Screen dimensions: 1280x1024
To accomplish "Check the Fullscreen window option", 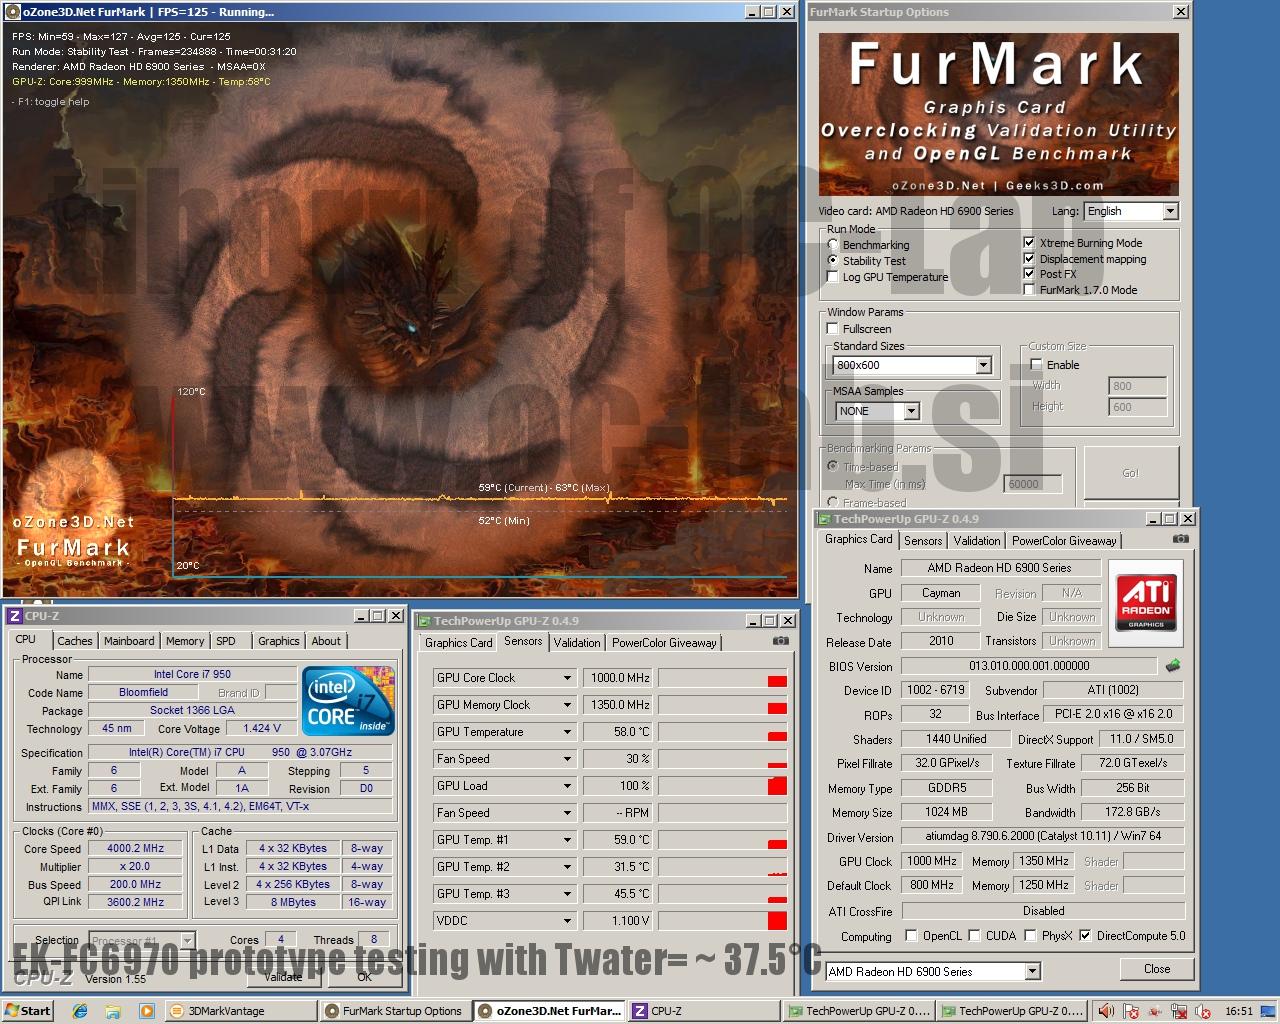I will click(833, 328).
